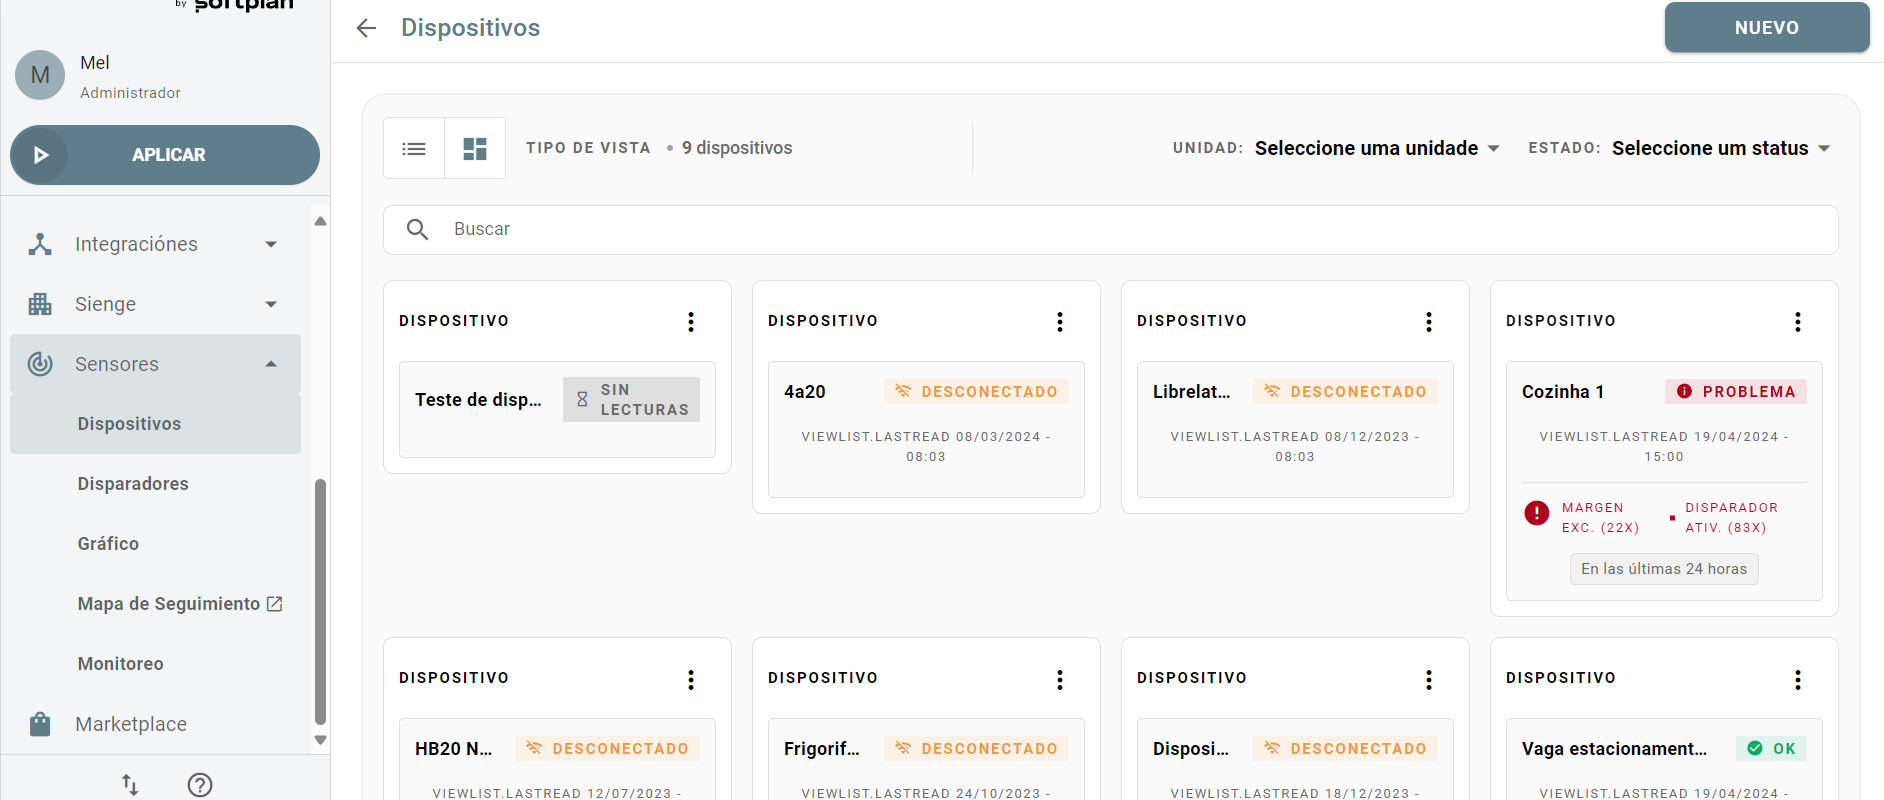Select the 4a20 device name
The width and height of the screenshot is (1884, 800).
click(805, 392)
